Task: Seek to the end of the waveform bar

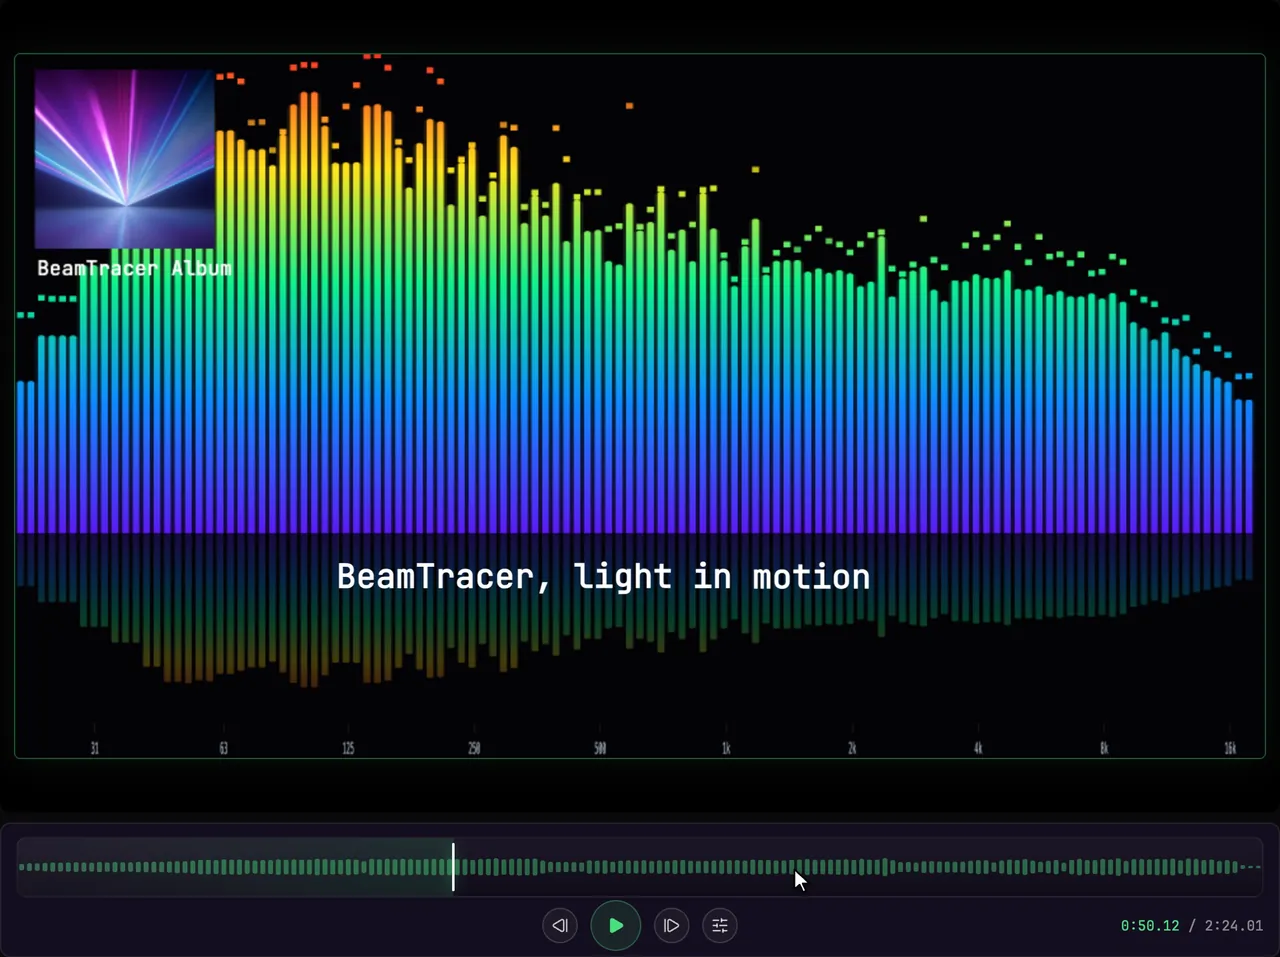Action: [x=1257, y=867]
